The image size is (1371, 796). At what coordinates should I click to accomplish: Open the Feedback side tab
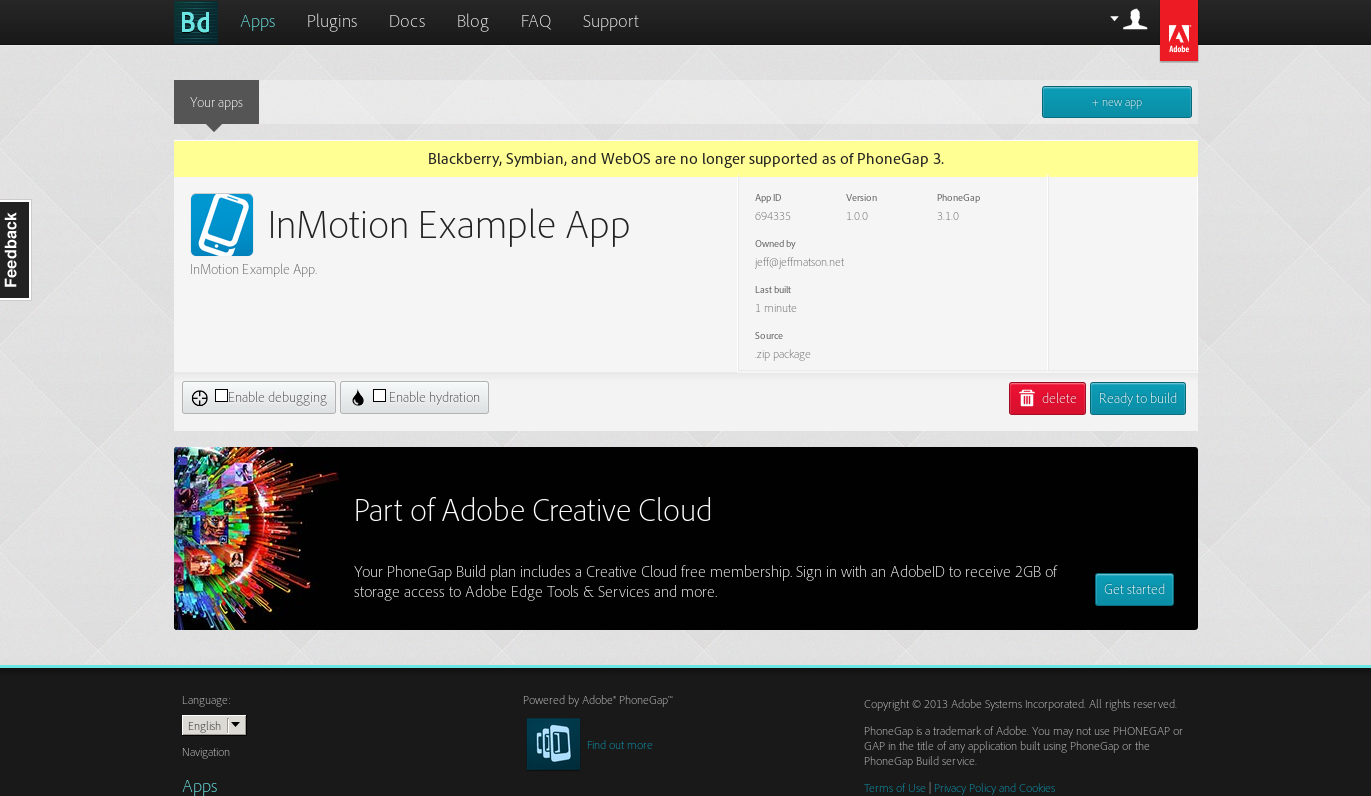coord(14,250)
